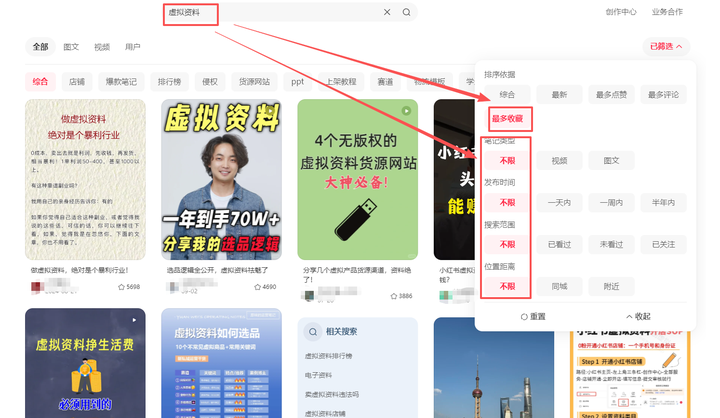
Task: Select the ppt chip
Action: coord(298,82)
